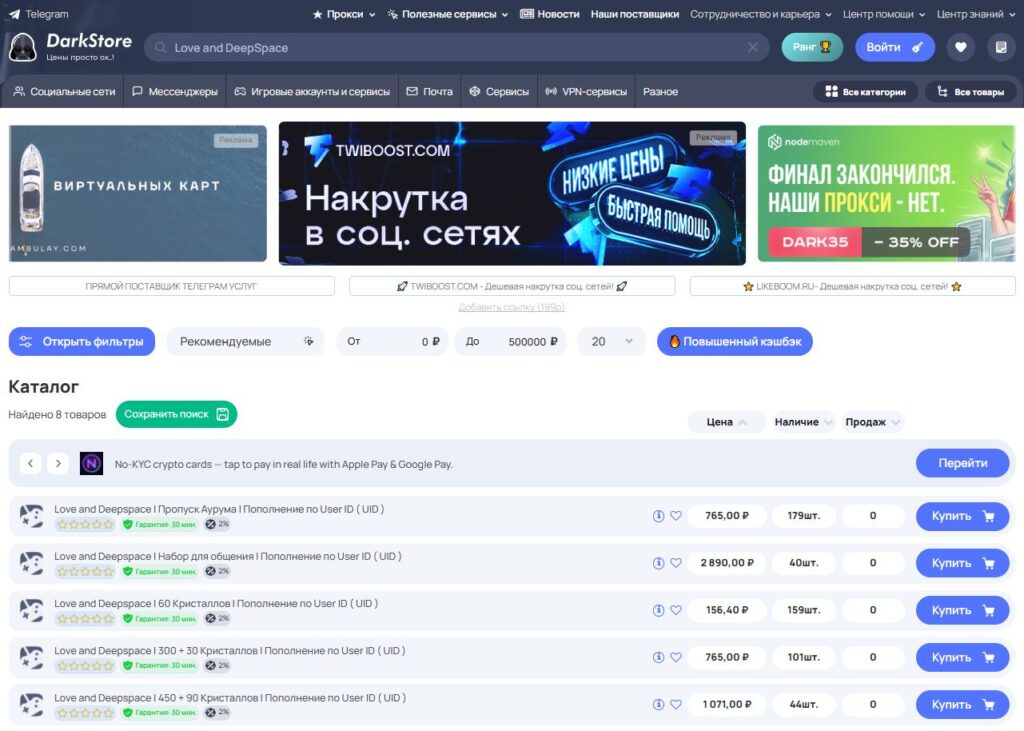This screenshot has width=1024, height=731.
Task: Open the Новости menu item
Action: pos(550,14)
